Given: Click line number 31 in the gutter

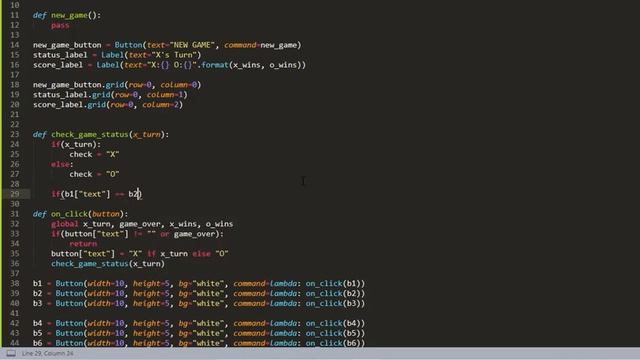Looking at the screenshot, I should tap(15, 214).
